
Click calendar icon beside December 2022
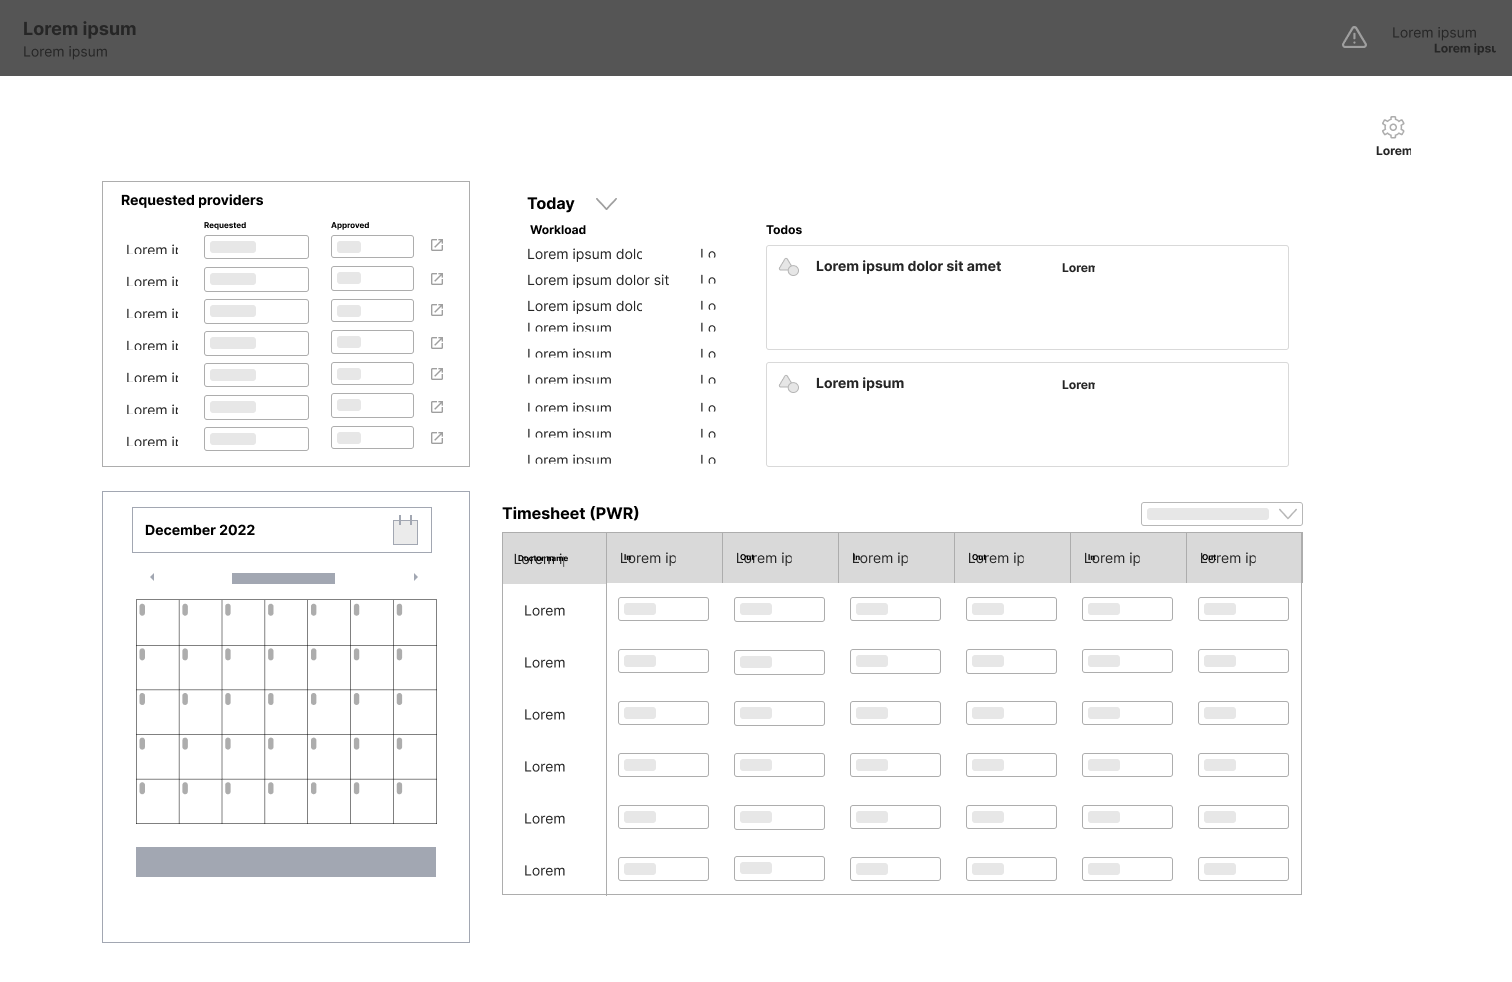point(405,530)
